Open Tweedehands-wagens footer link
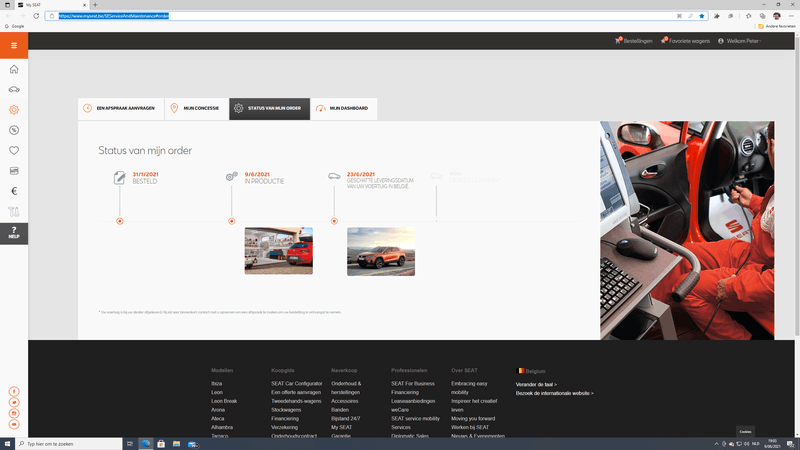800x450 pixels. [x=296, y=401]
